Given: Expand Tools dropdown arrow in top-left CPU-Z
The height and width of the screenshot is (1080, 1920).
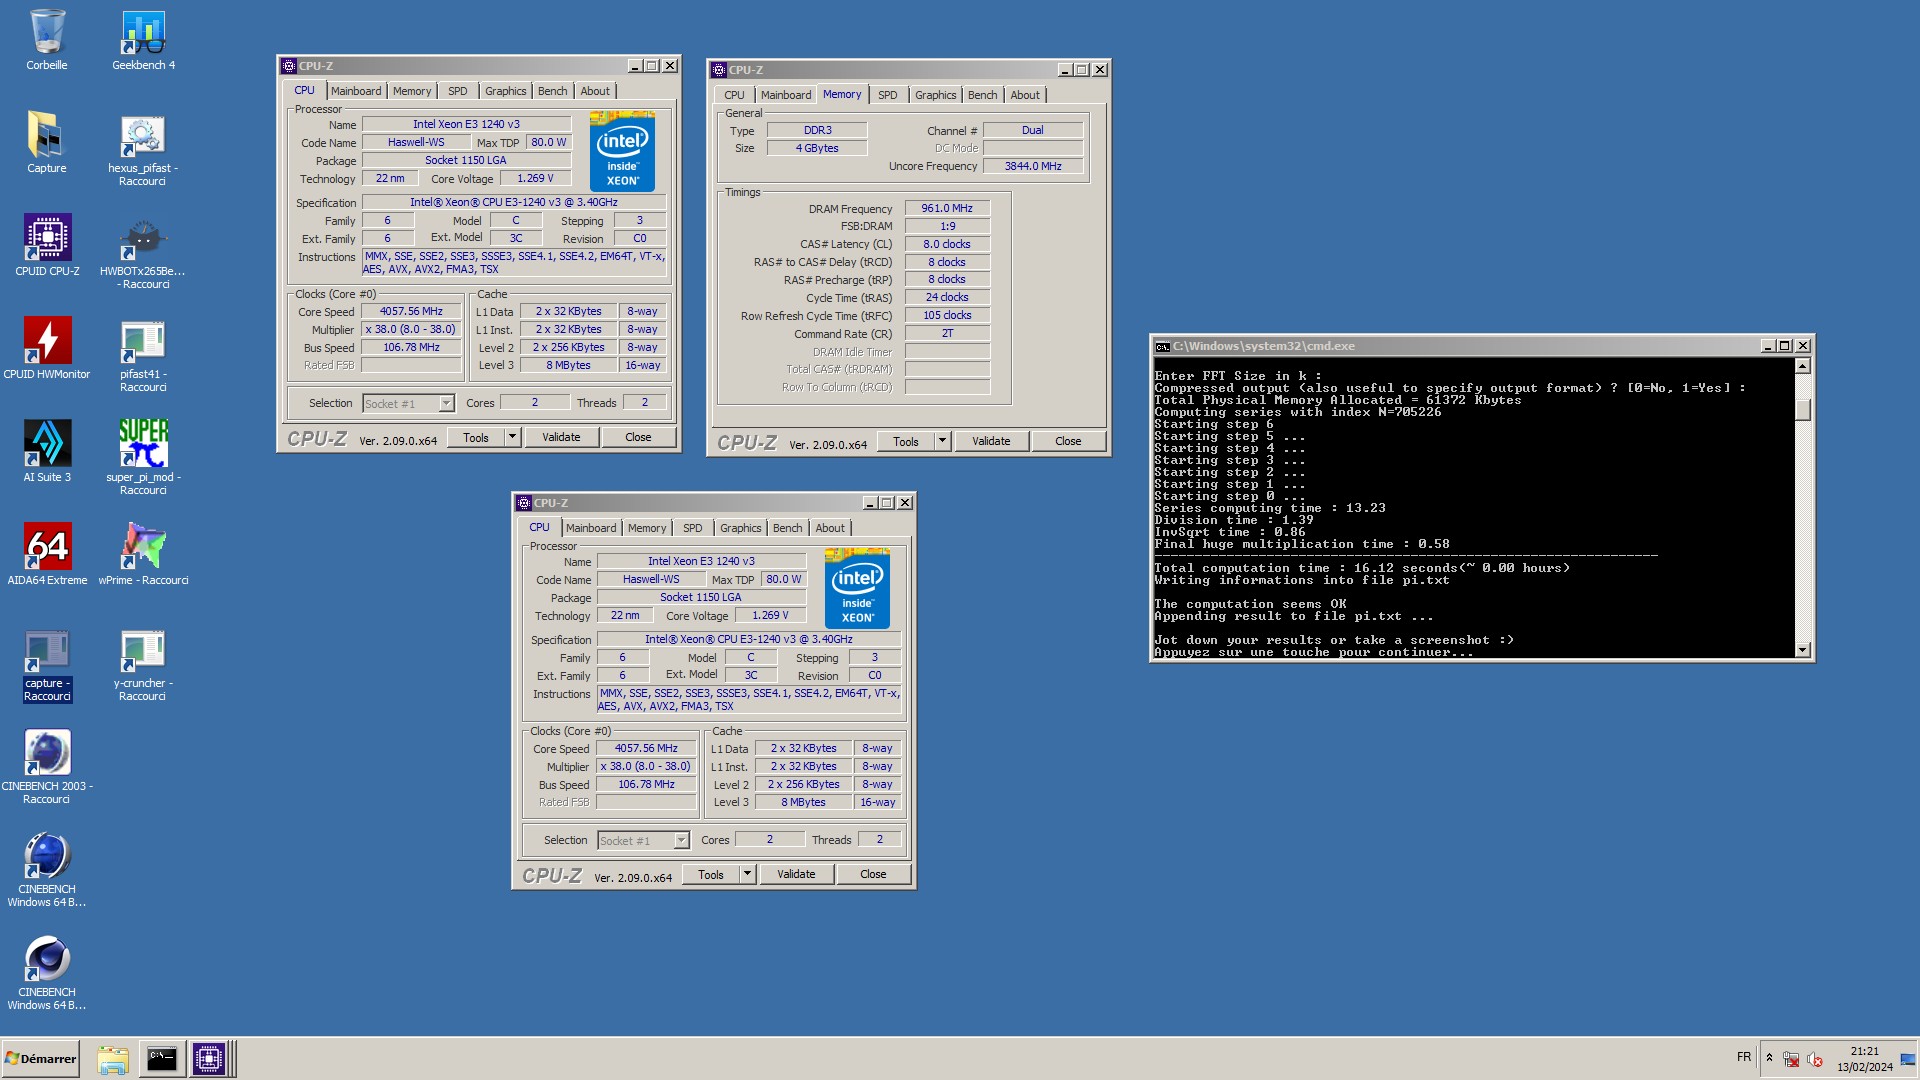Looking at the screenshot, I should pos(512,437).
